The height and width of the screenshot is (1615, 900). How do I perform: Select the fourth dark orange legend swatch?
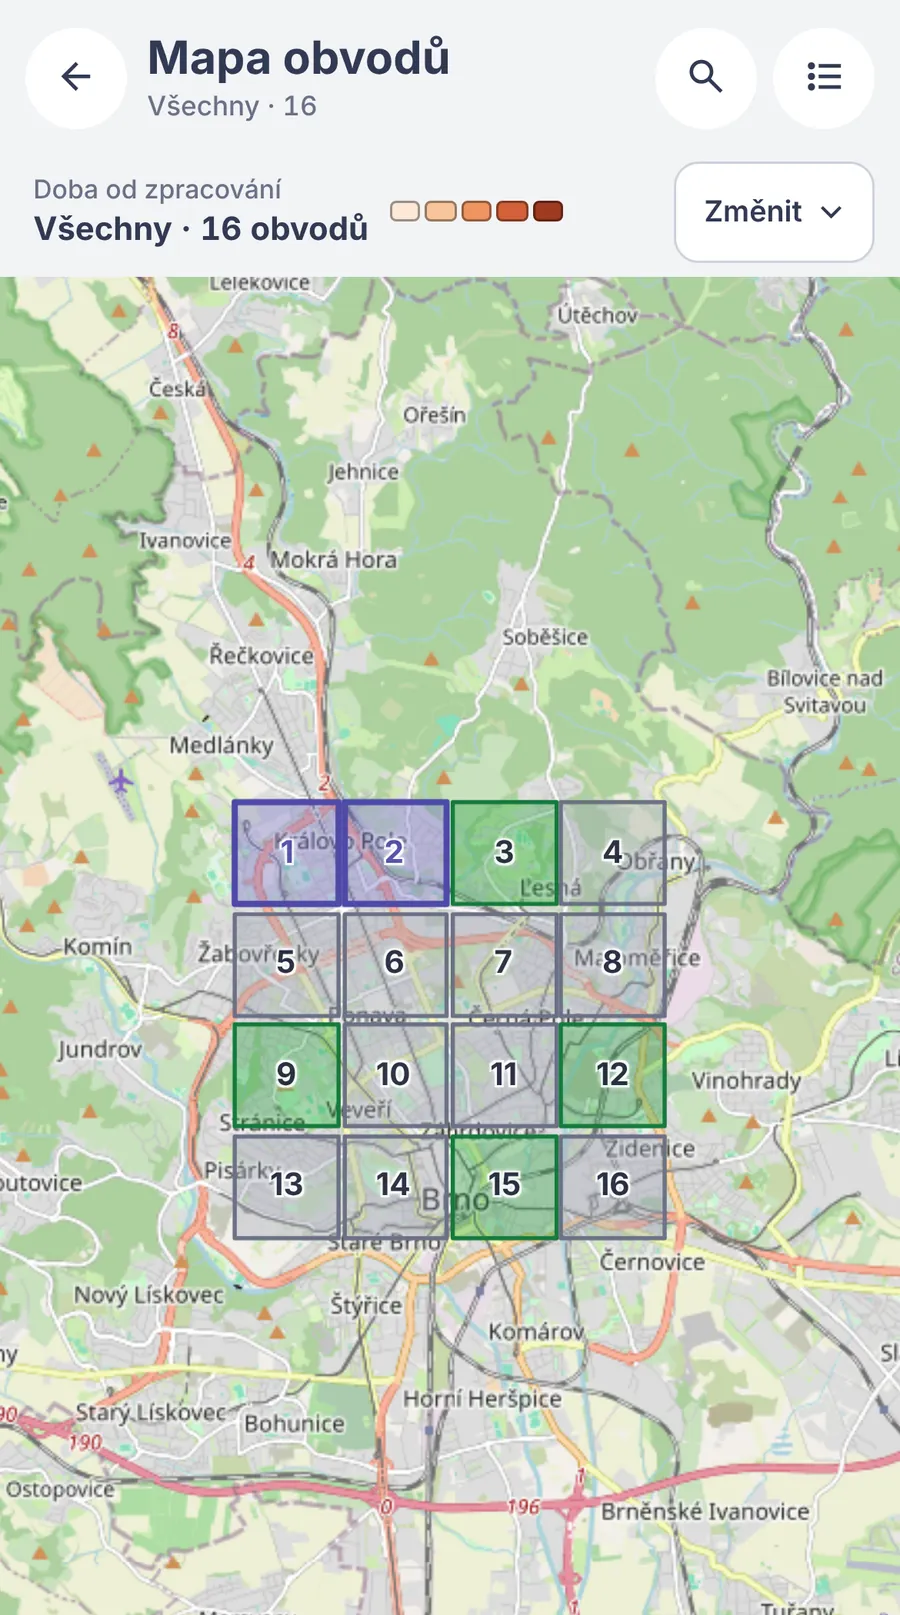[x=512, y=211]
